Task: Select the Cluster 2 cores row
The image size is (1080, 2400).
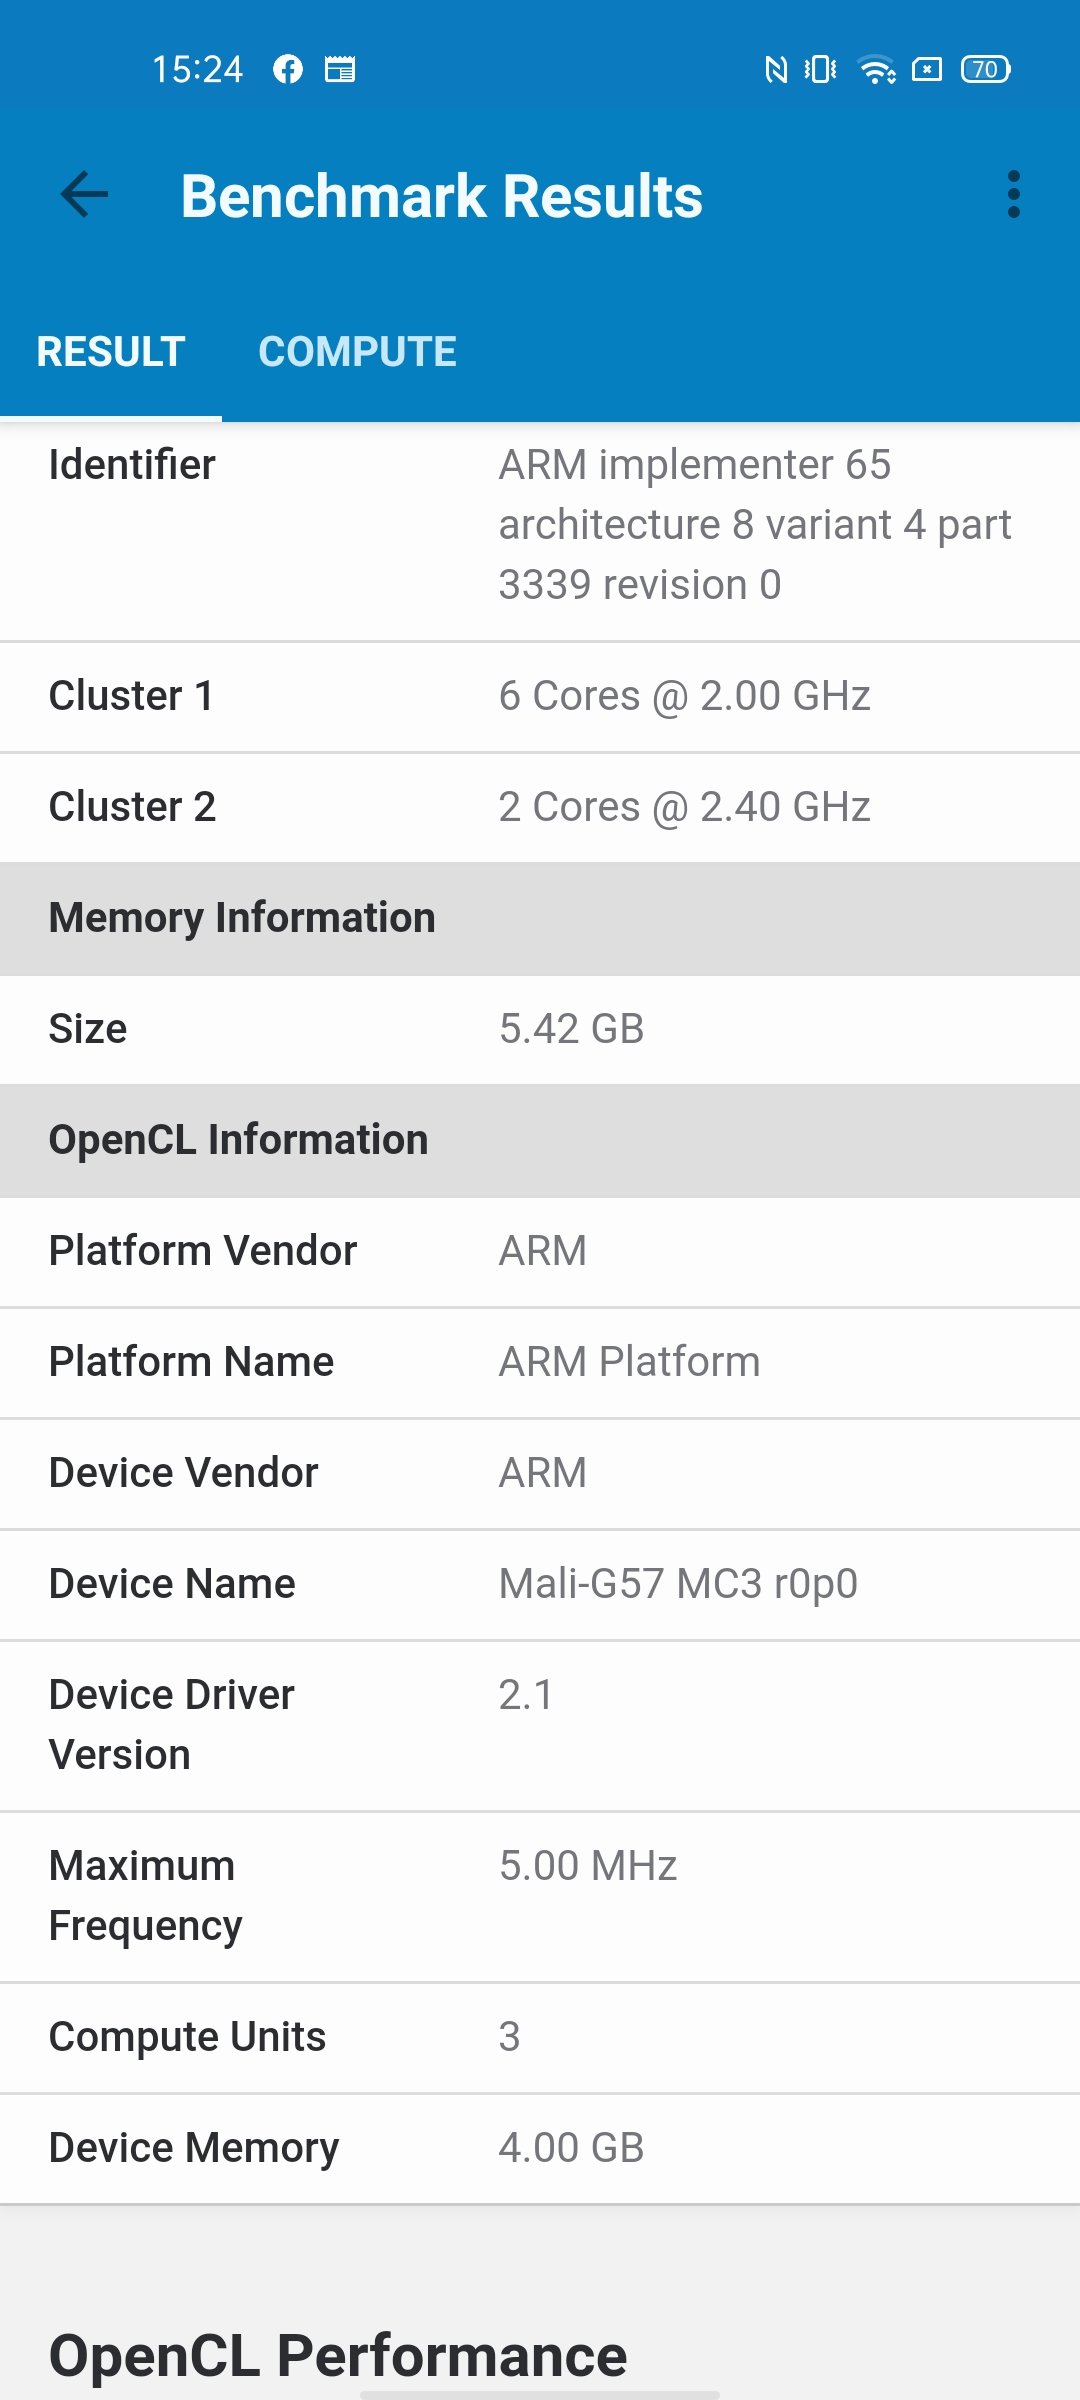Action: [540, 808]
